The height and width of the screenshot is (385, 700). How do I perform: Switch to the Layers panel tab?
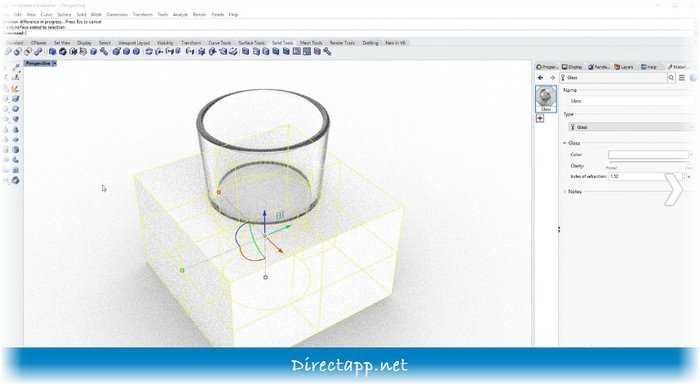pyautogui.click(x=624, y=67)
